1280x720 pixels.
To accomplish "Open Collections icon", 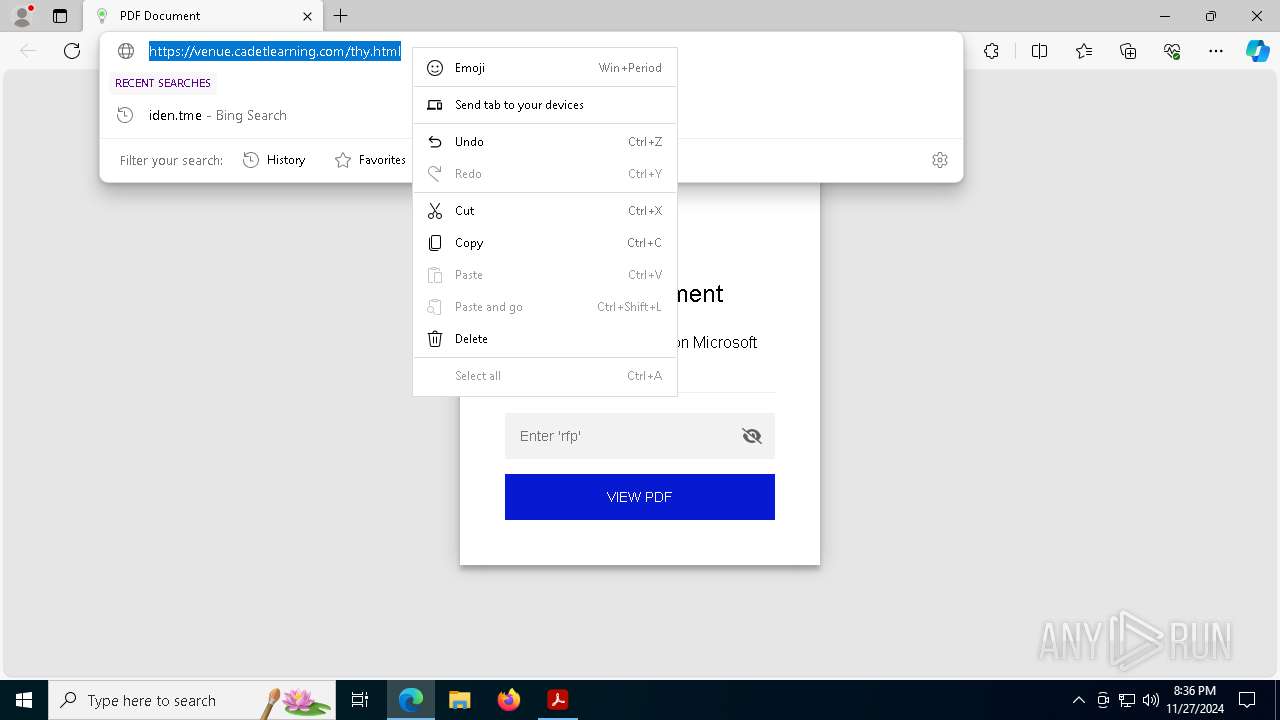I will click(x=1128, y=51).
